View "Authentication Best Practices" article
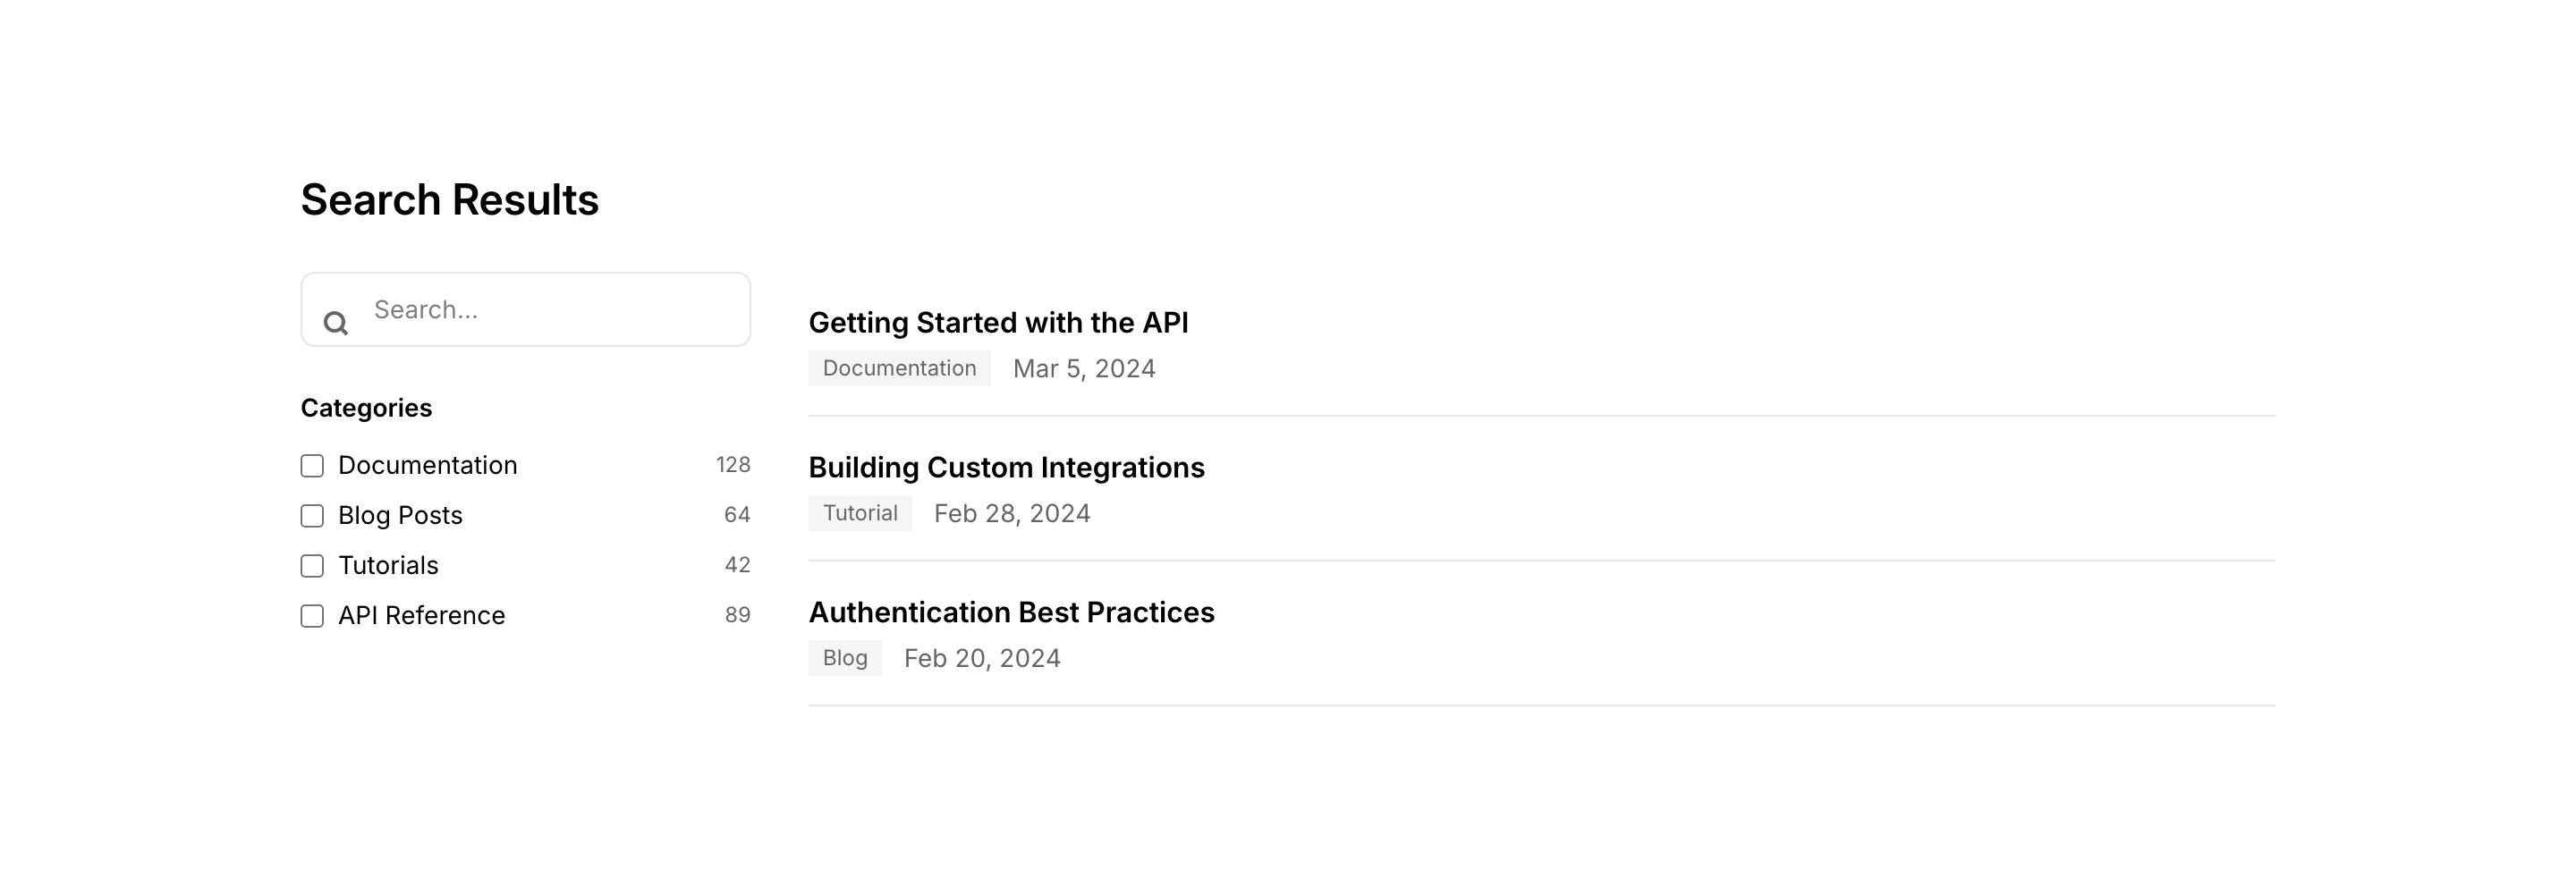 point(1011,613)
